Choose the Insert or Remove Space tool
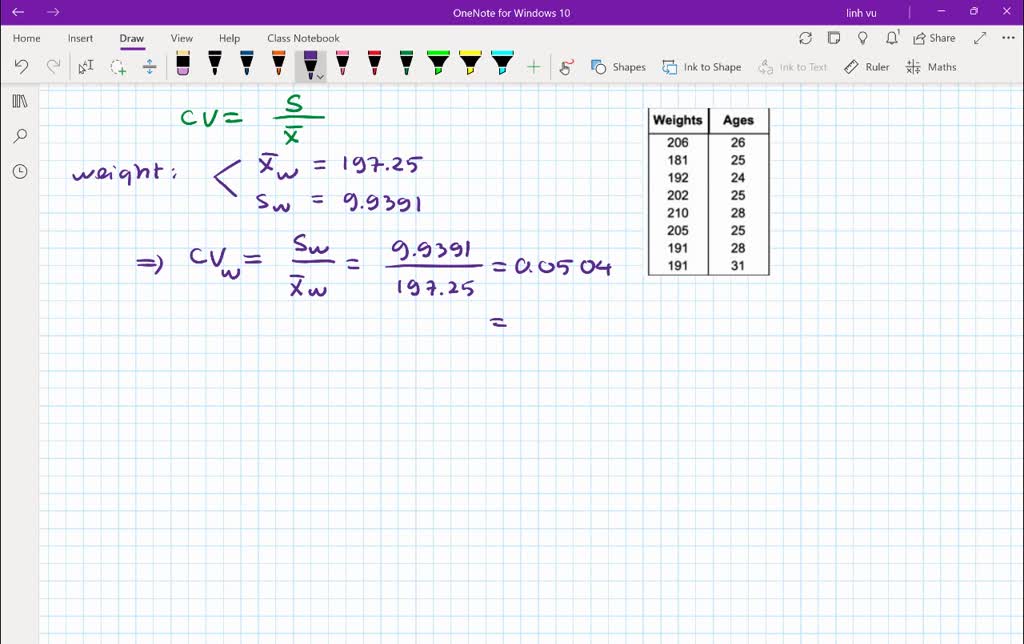Image resolution: width=1024 pixels, height=644 pixels. pyautogui.click(x=150, y=67)
